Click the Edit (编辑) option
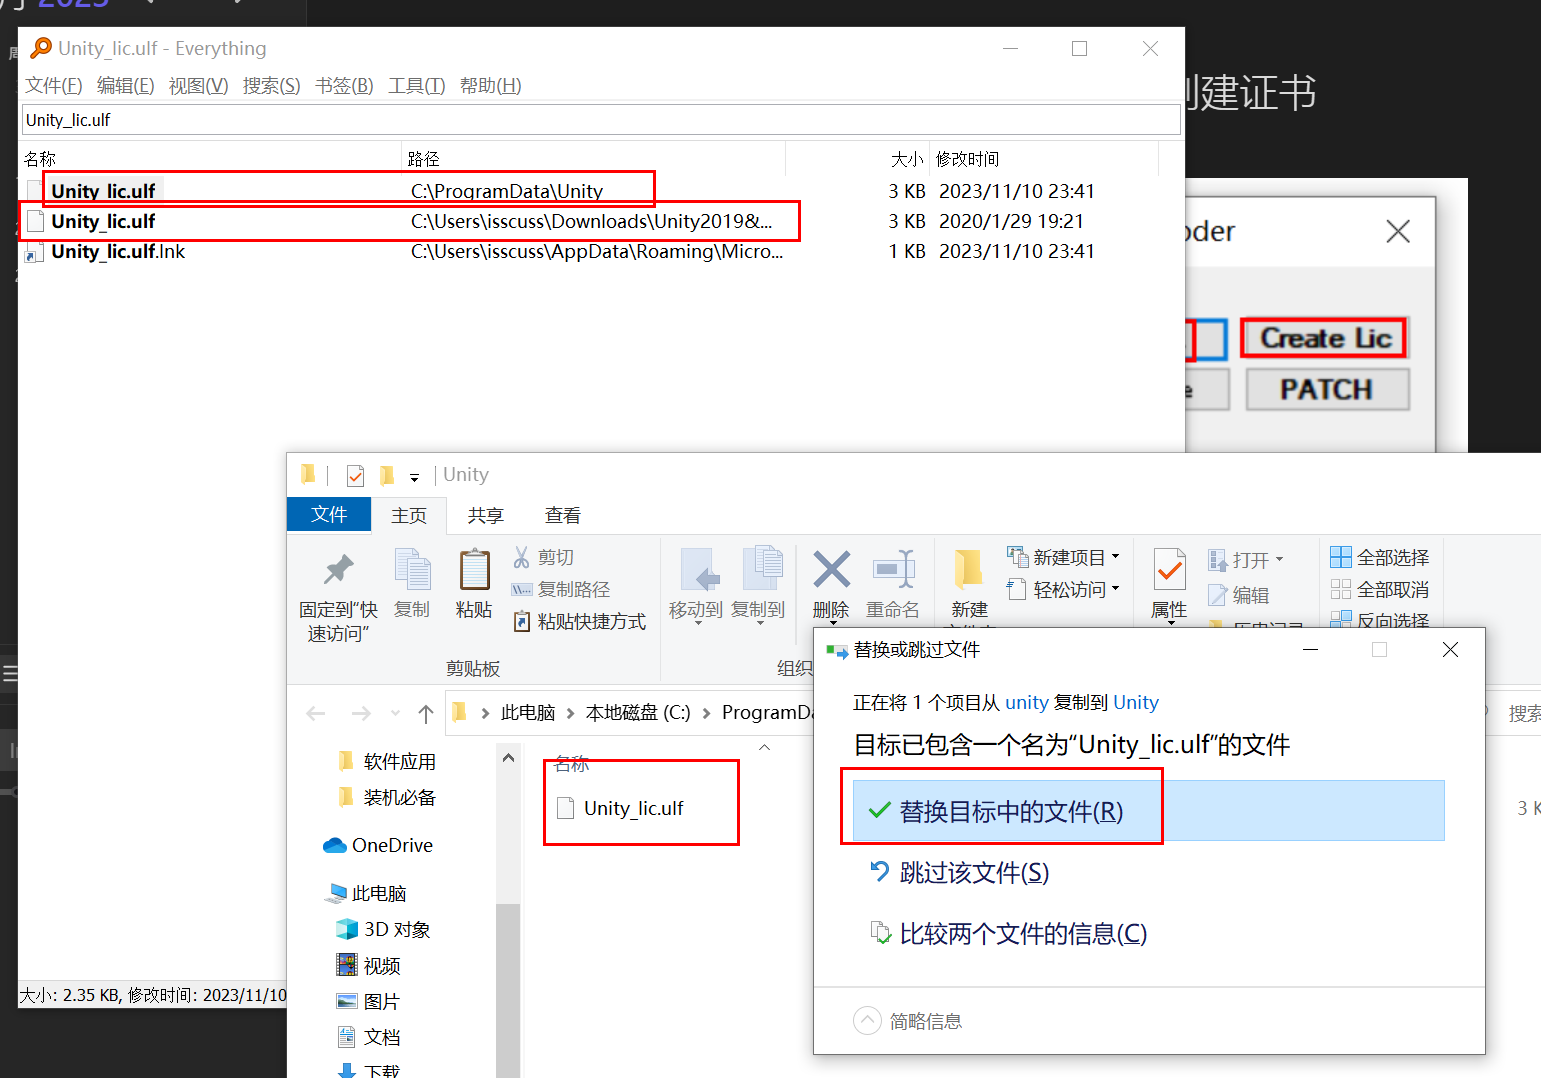The width and height of the screenshot is (1541, 1078). 1239,595
